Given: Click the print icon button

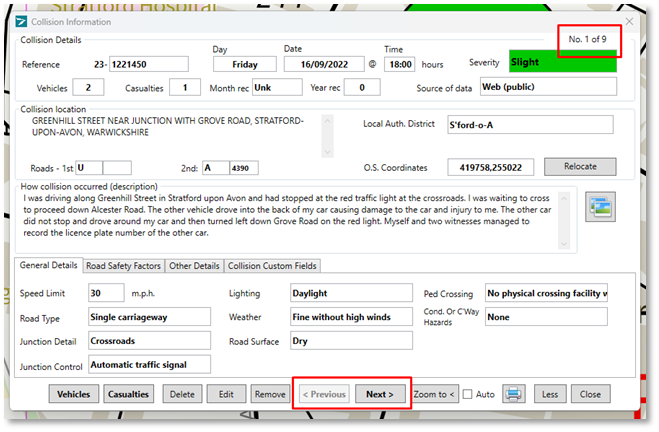Looking at the screenshot, I should click(x=514, y=394).
